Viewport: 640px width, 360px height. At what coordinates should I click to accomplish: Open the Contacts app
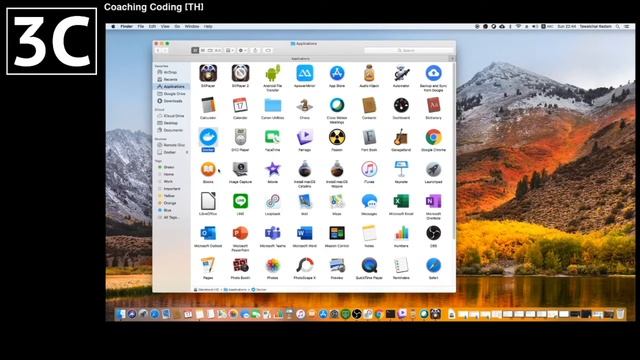(x=369, y=105)
